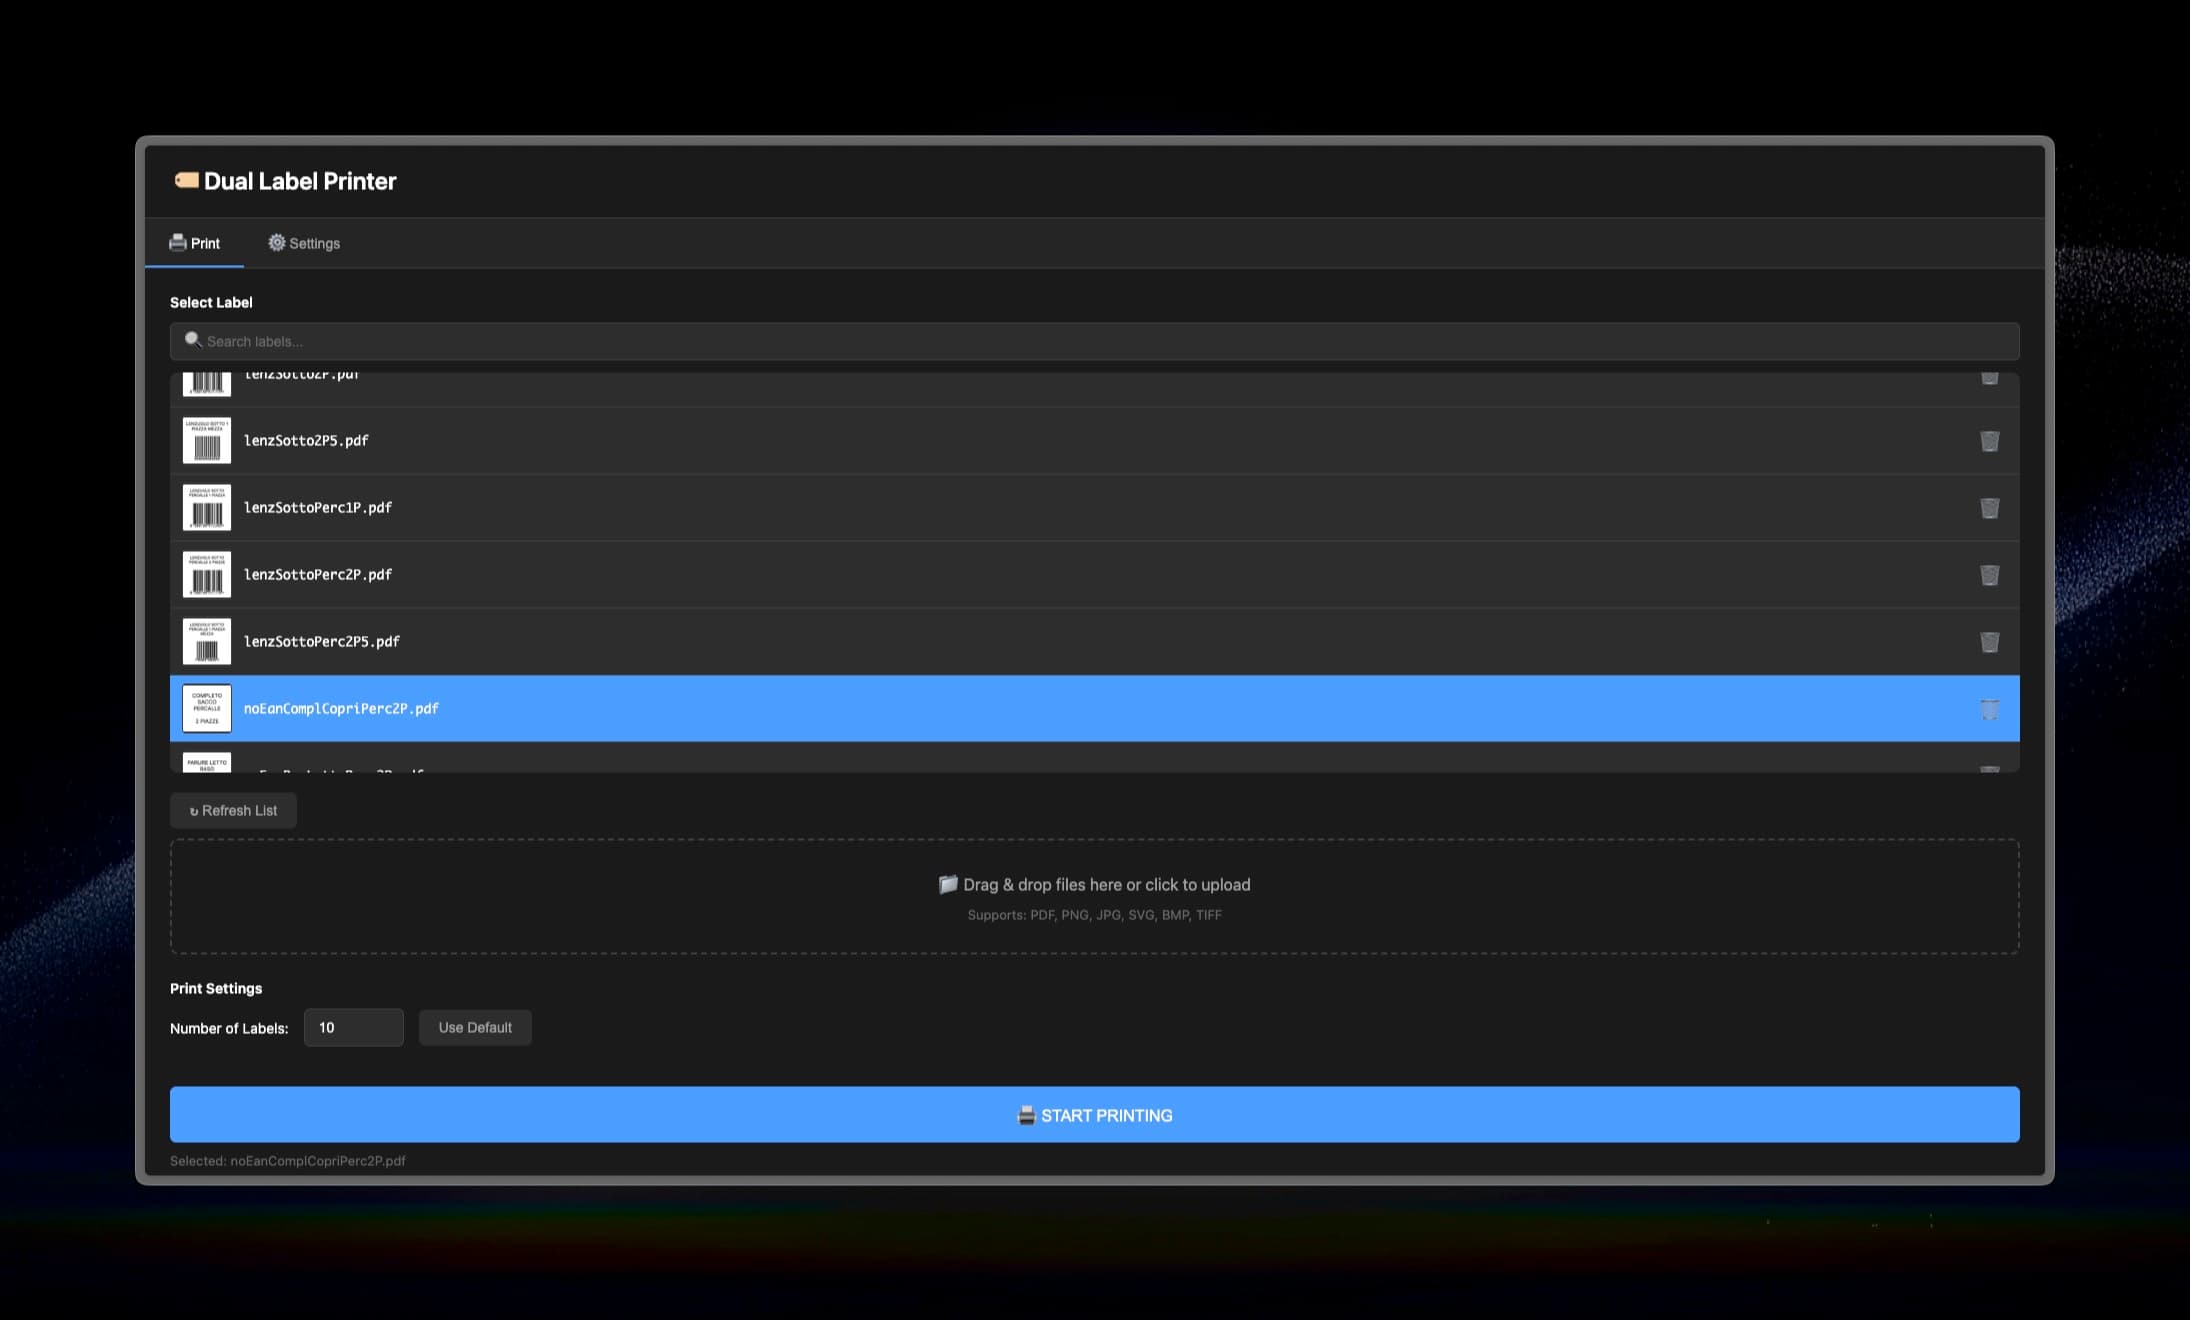Image resolution: width=2190 pixels, height=1320 pixels.
Task: Select the noEanComplCopriPerc2P.pdf label
Action: [1094, 709]
